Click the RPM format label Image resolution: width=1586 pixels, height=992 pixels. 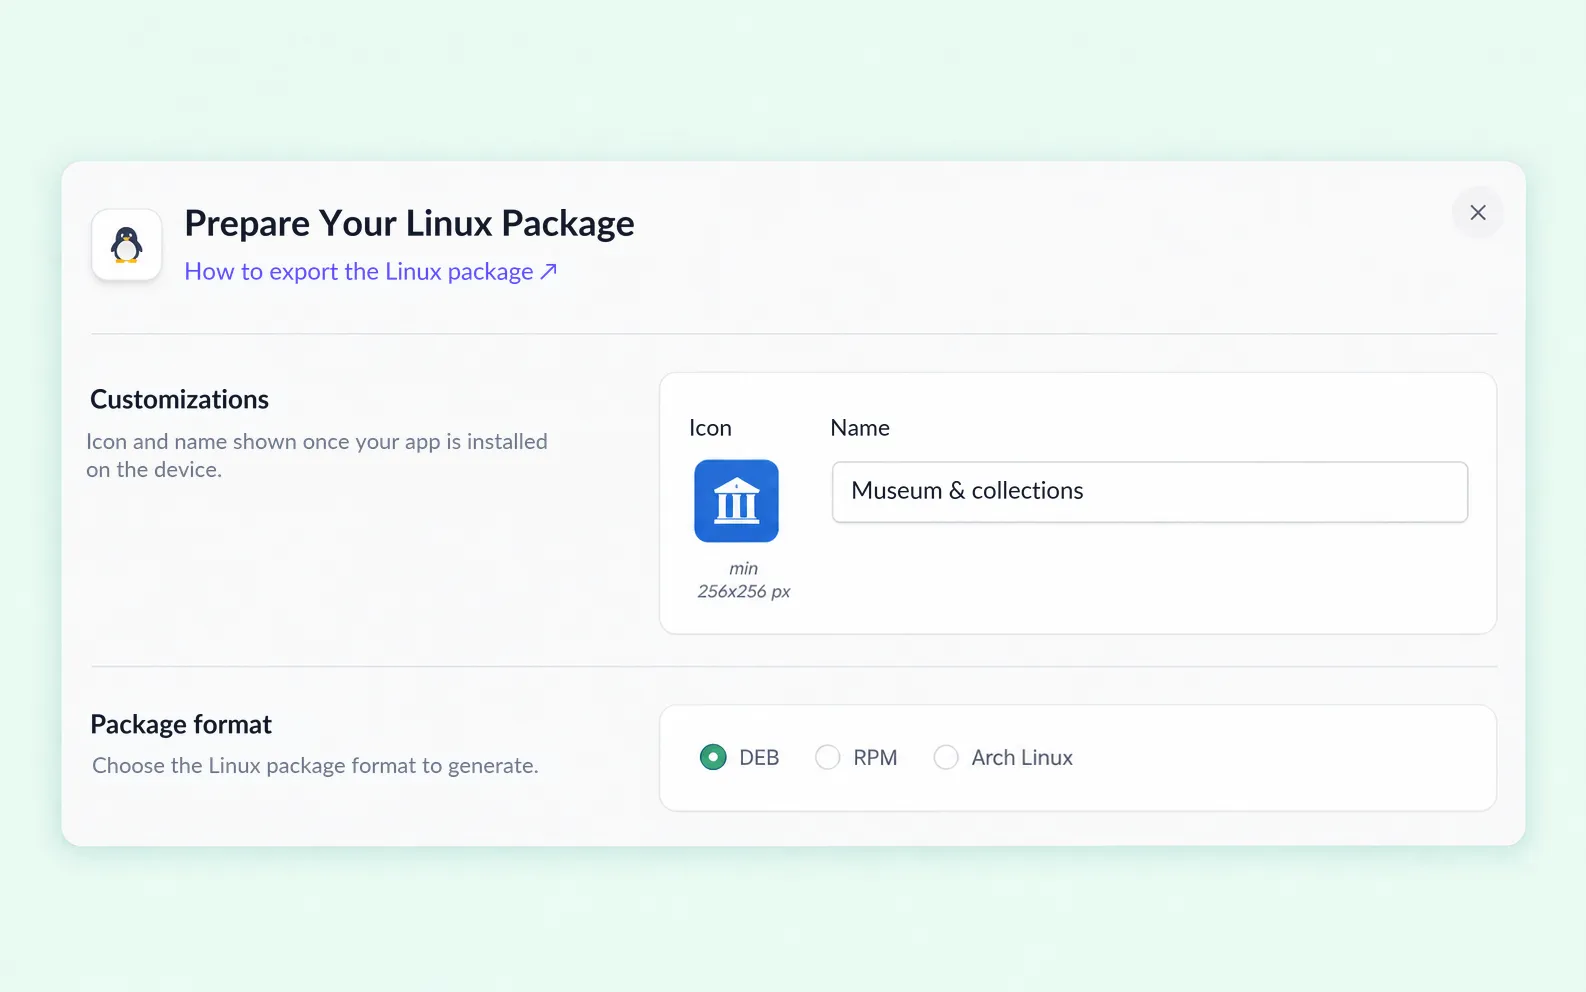(x=875, y=758)
